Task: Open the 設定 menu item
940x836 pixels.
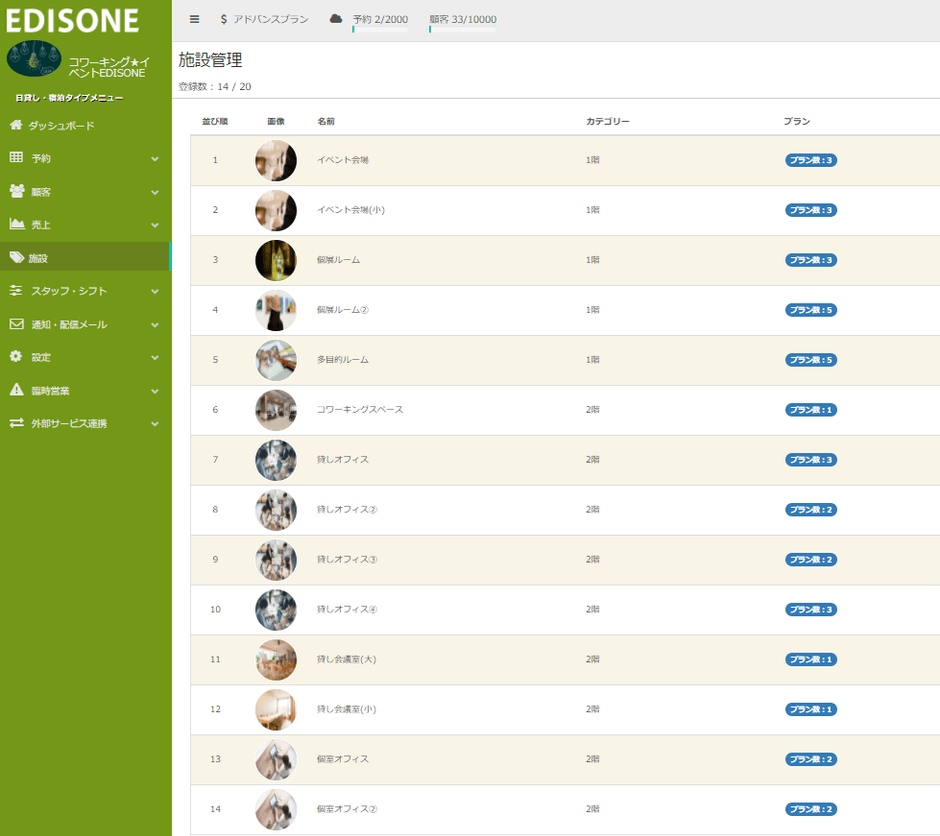Action: (x=41, y=357)
